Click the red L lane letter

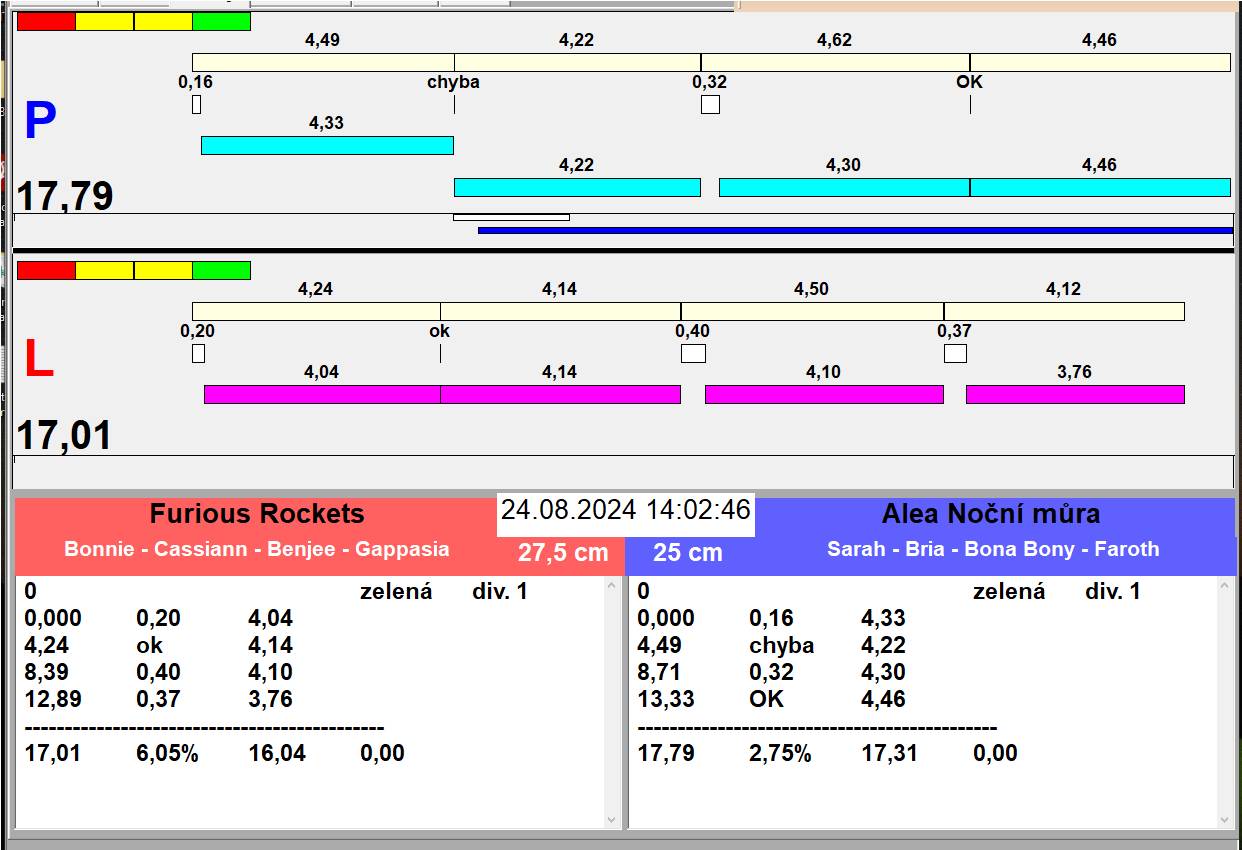pyautogui.click(x=38, y=360)
